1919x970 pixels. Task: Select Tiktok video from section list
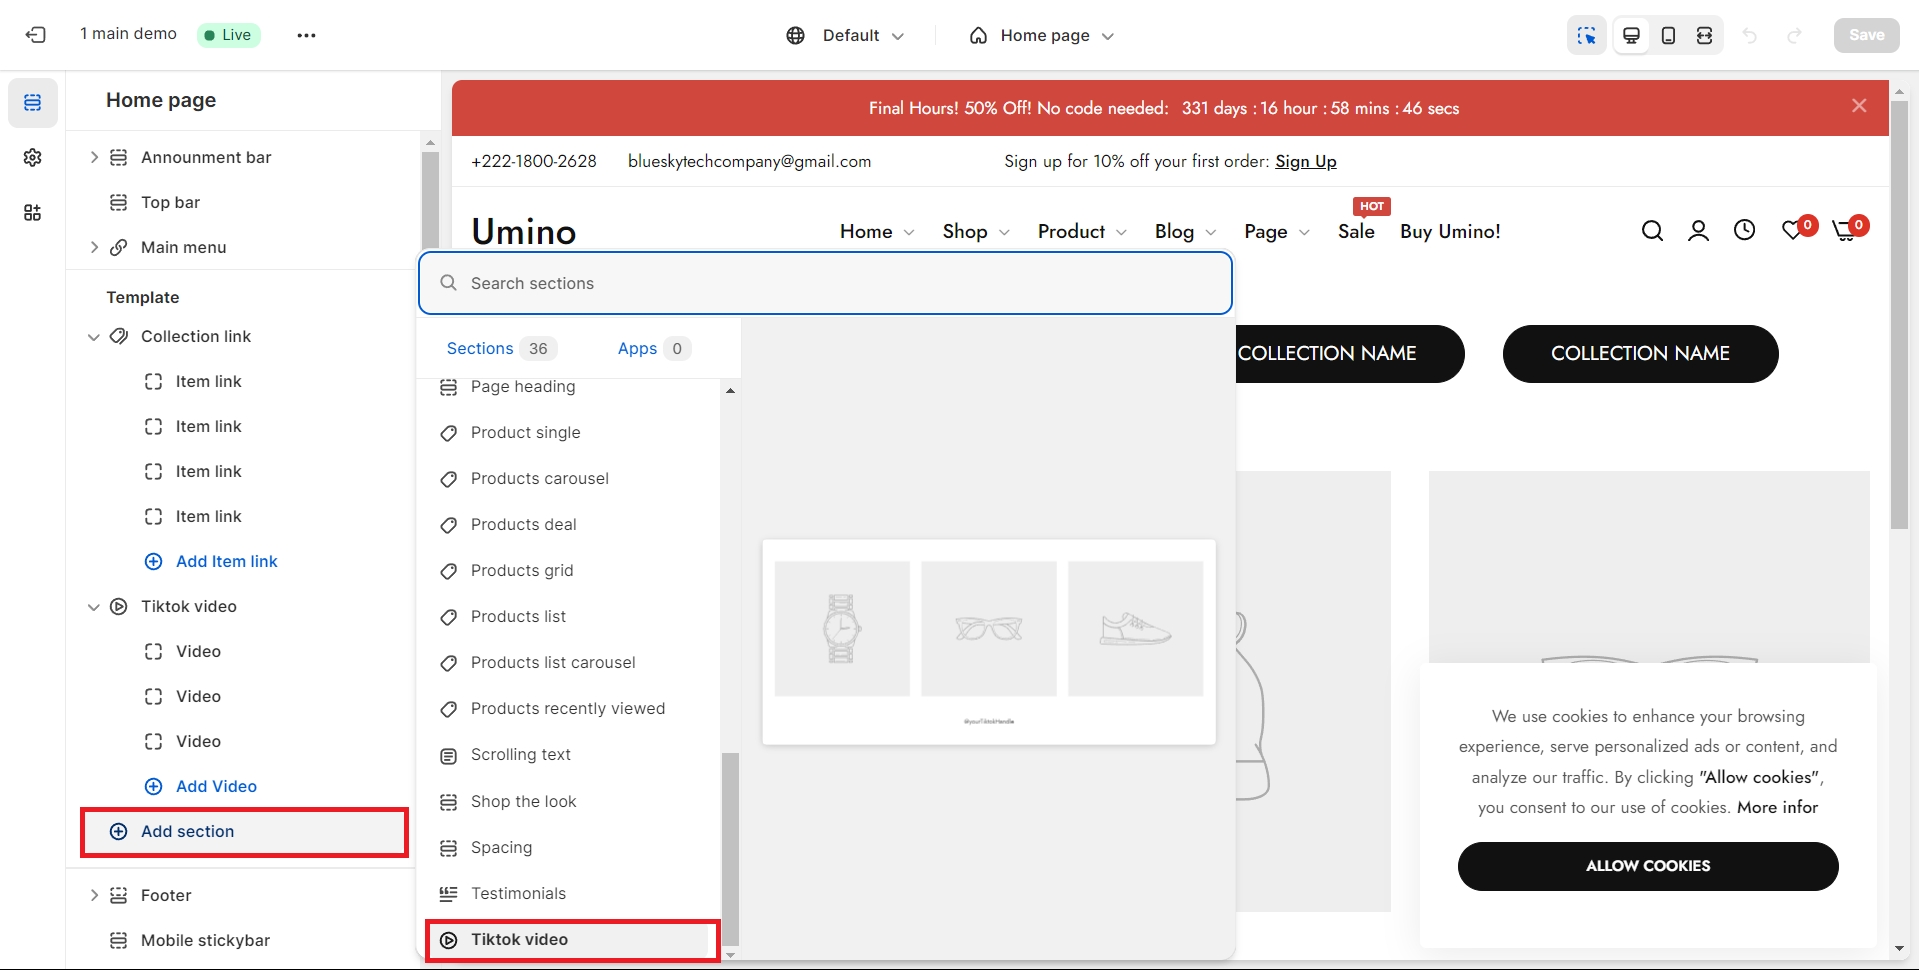point(519,940)
